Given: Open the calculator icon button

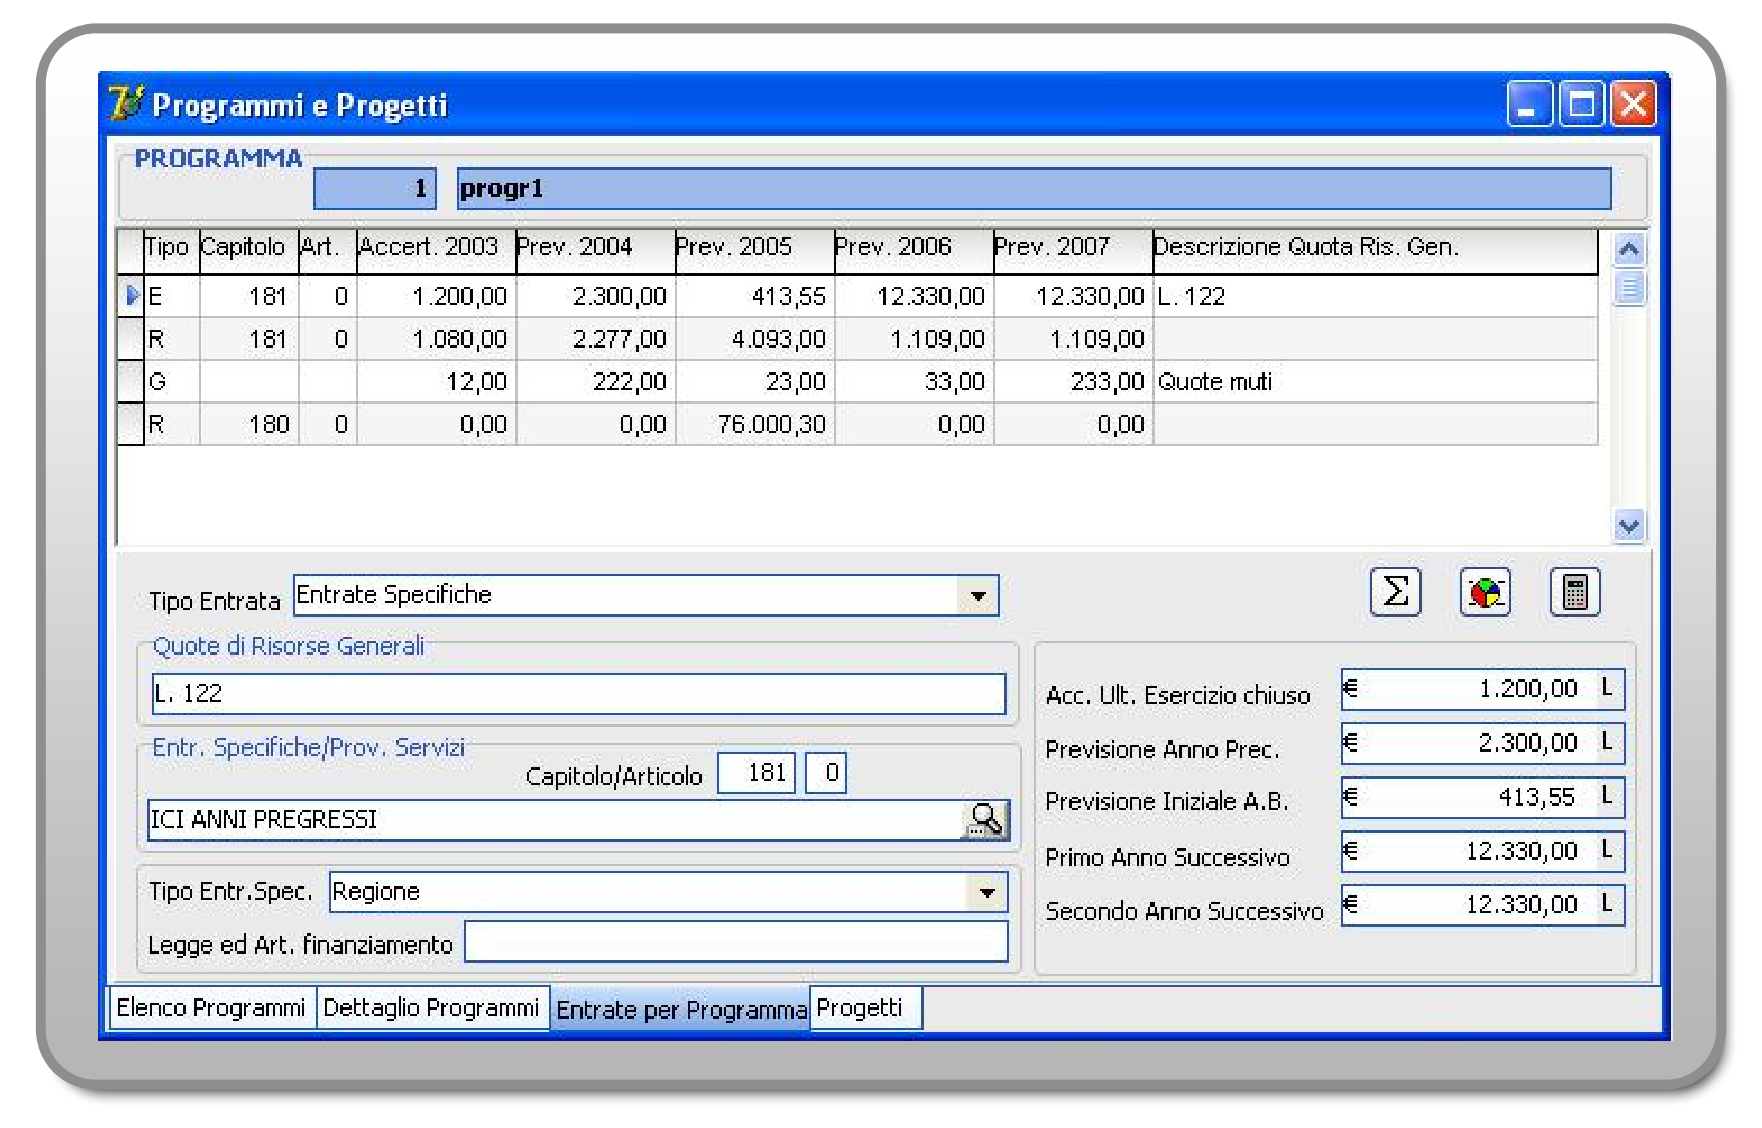Looking at the screenshot, I should click(1575, 592).
